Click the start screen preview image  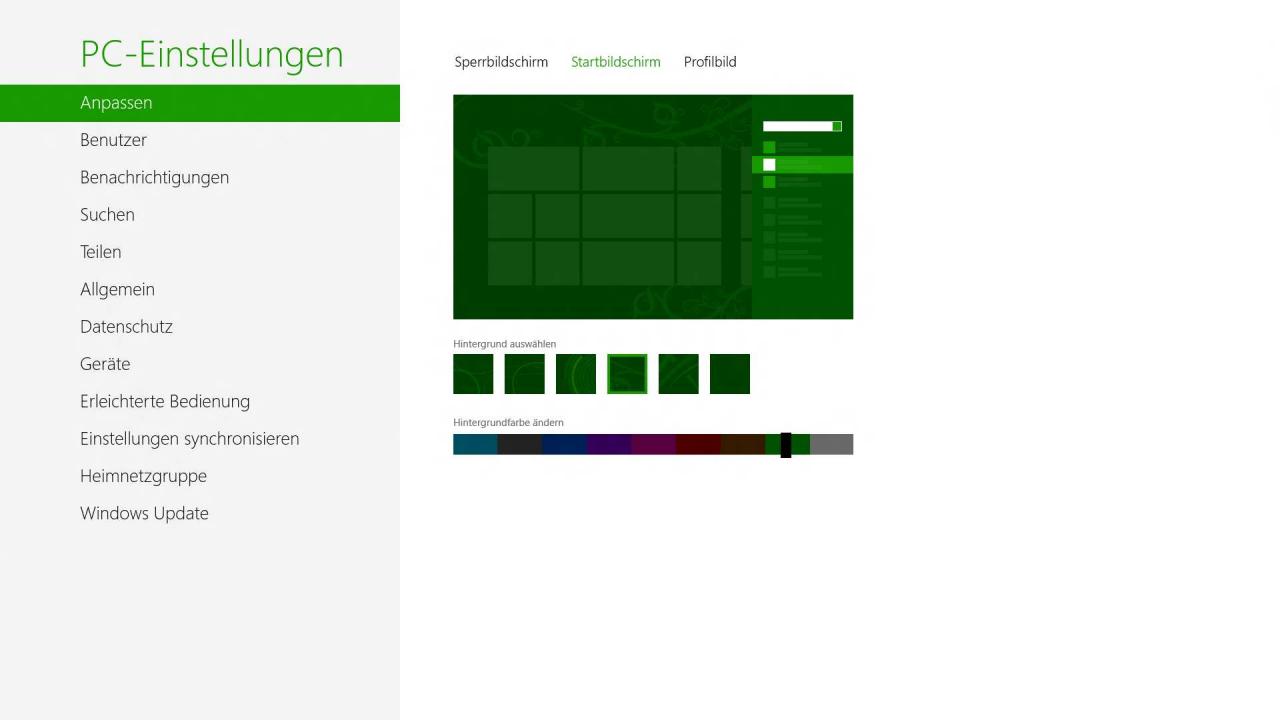tap(653, 207)
